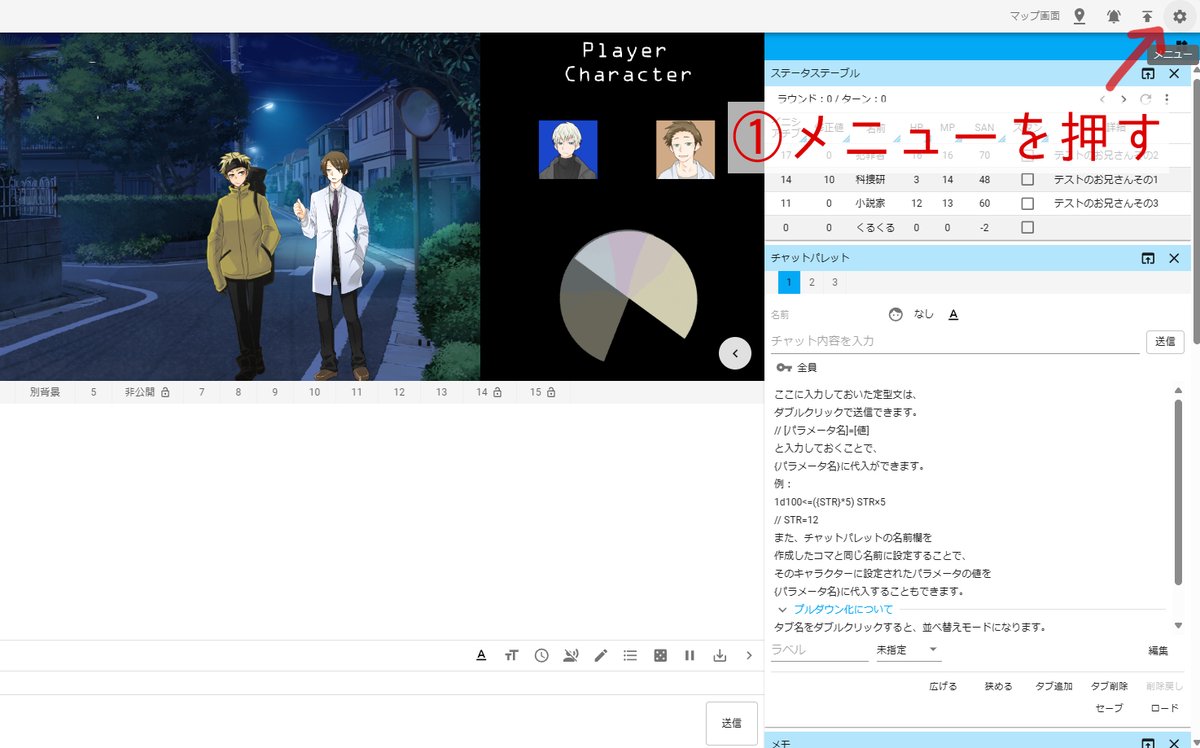Click the upload arrow icon in header
The image size is (1200, 748).
[x=1147, y=16]
